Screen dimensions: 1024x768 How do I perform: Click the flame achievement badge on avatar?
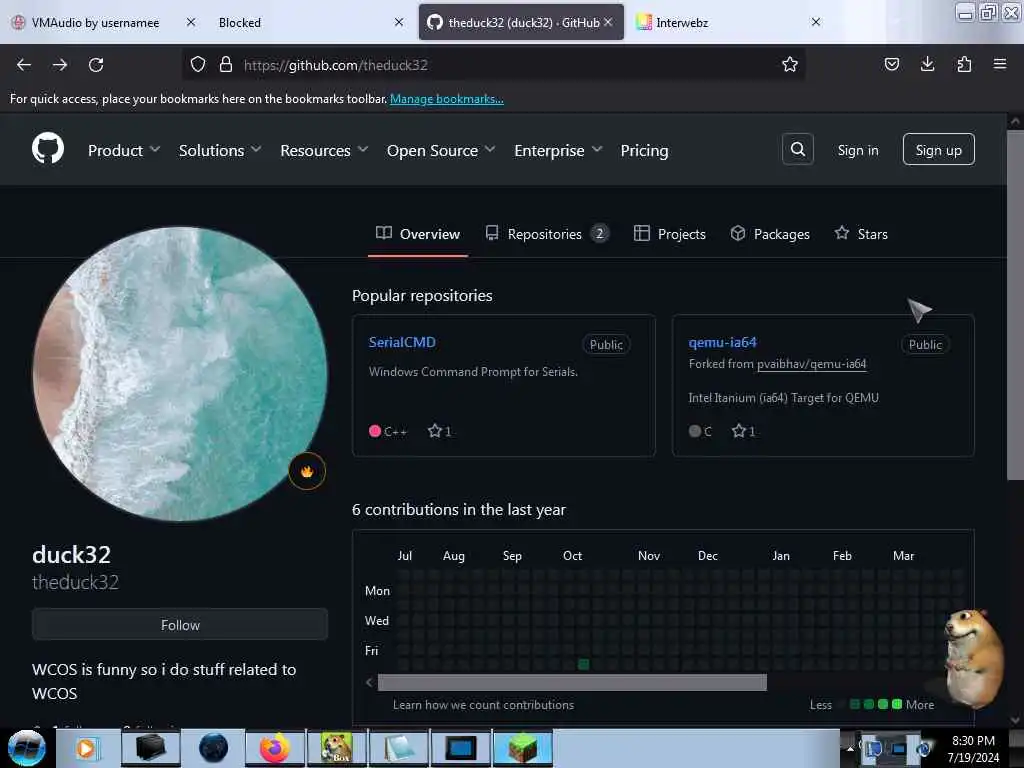pos(307,471)
